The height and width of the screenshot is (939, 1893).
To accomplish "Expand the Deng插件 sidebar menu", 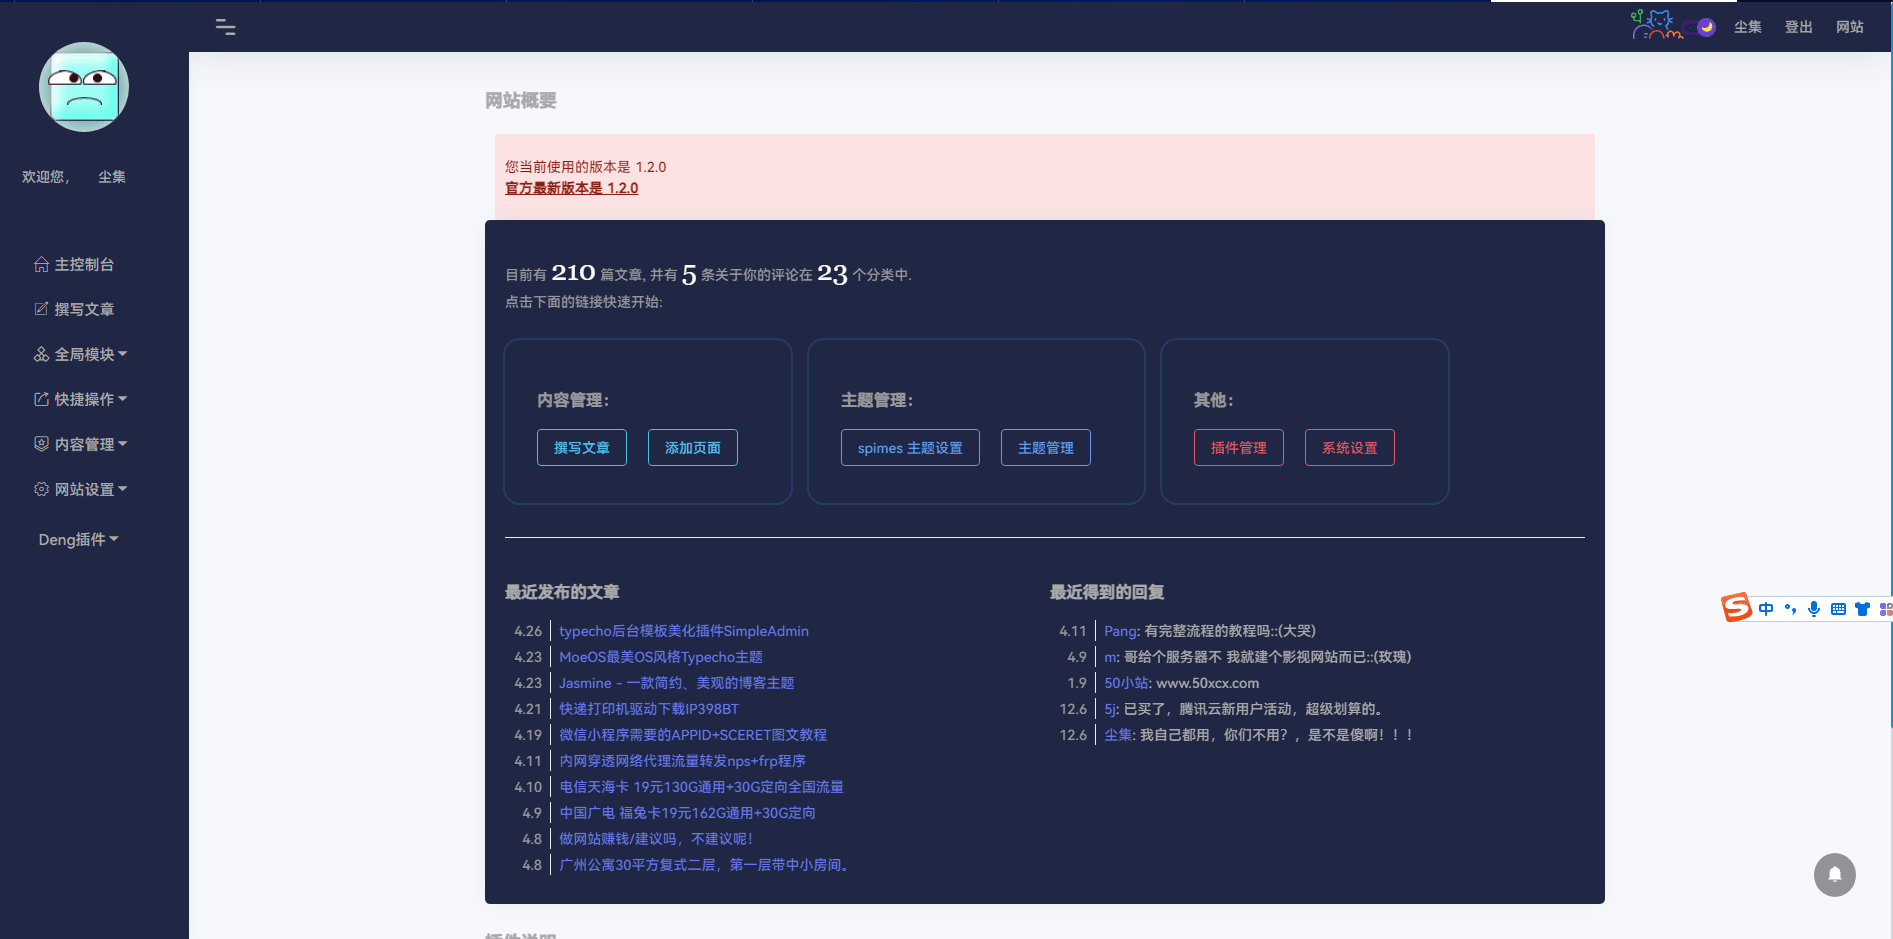I will [78, 539].
